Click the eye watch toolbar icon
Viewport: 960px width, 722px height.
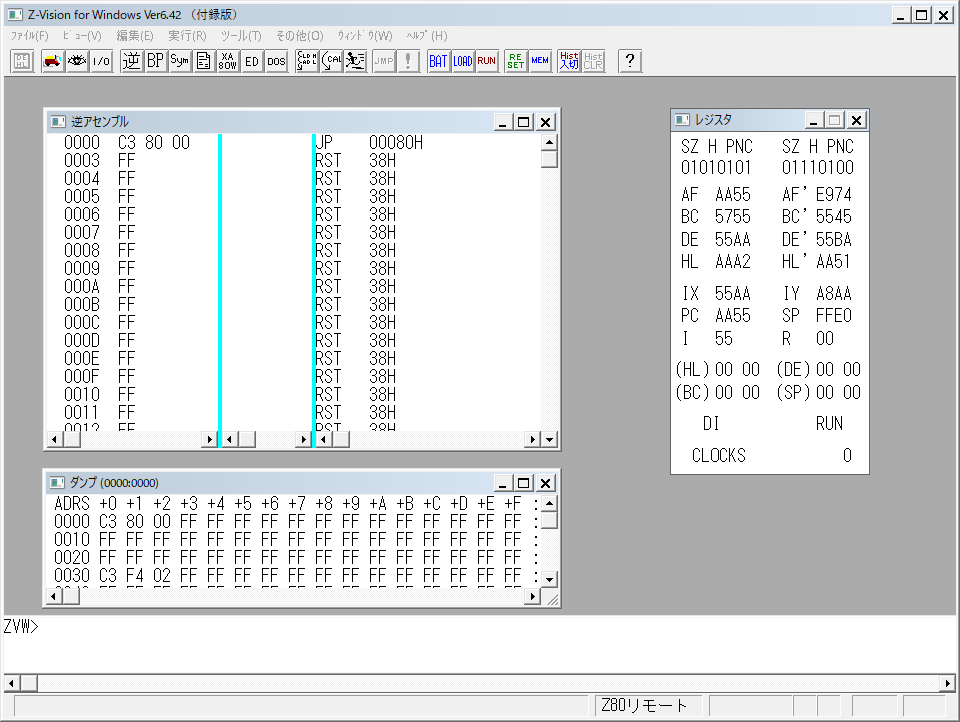(77, 61)
